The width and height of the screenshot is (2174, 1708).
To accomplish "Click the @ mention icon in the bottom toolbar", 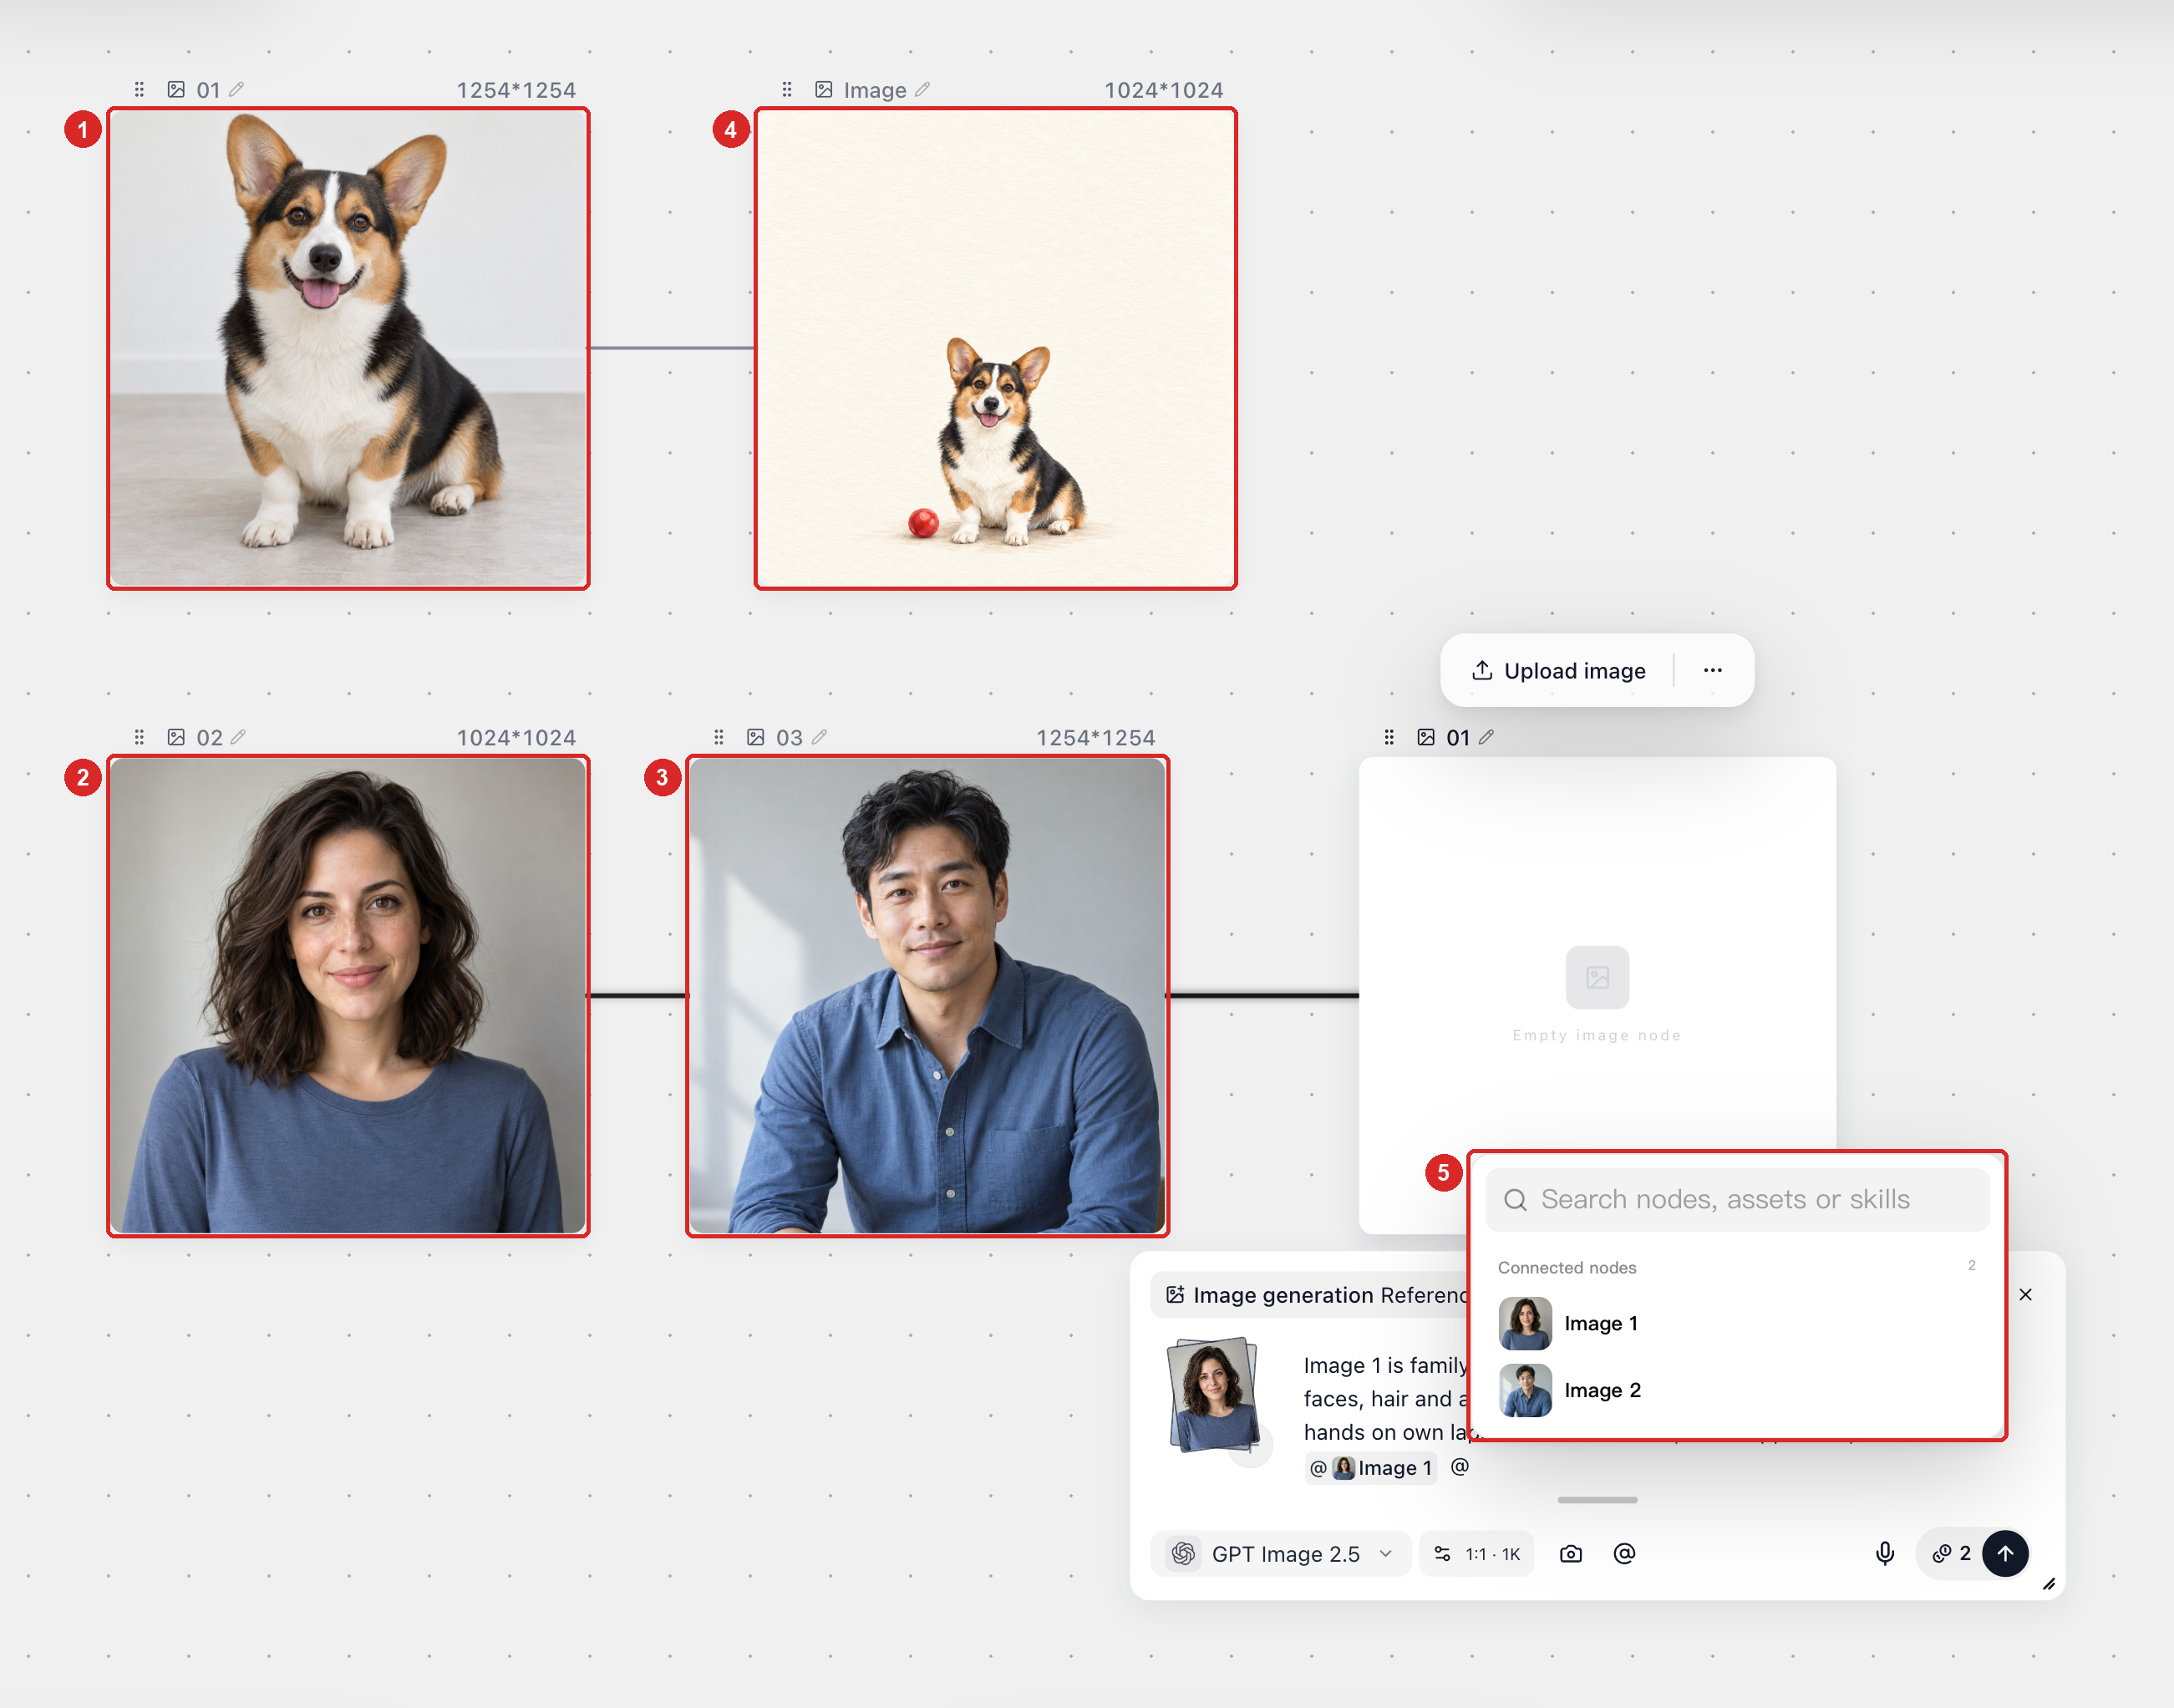I will (x=1624, y=1553).
